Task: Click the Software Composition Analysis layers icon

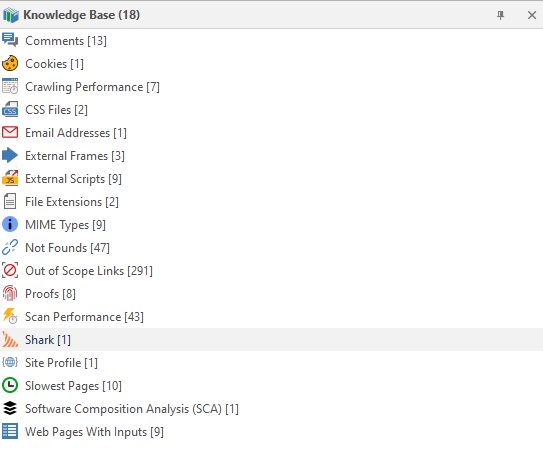Action: click(10, 408)
